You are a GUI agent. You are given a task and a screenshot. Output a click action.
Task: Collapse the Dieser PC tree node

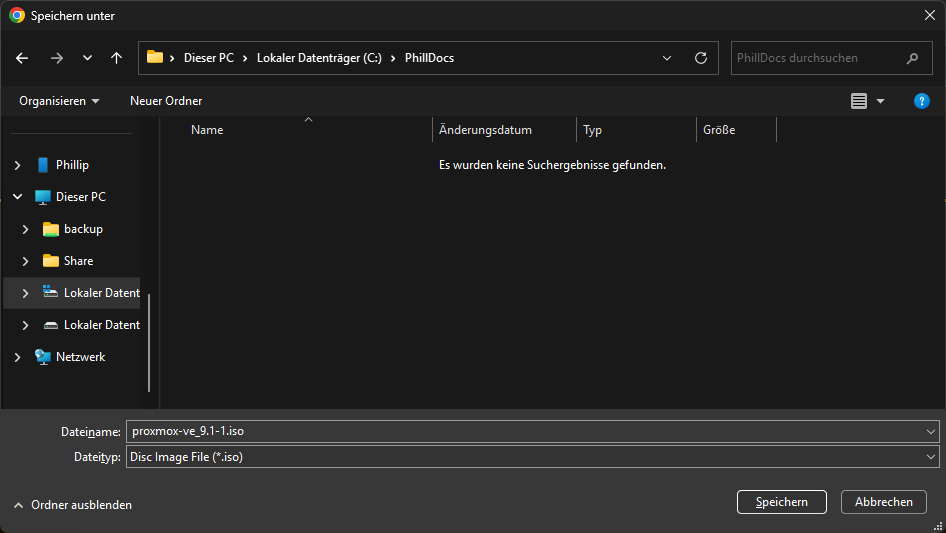18,197
